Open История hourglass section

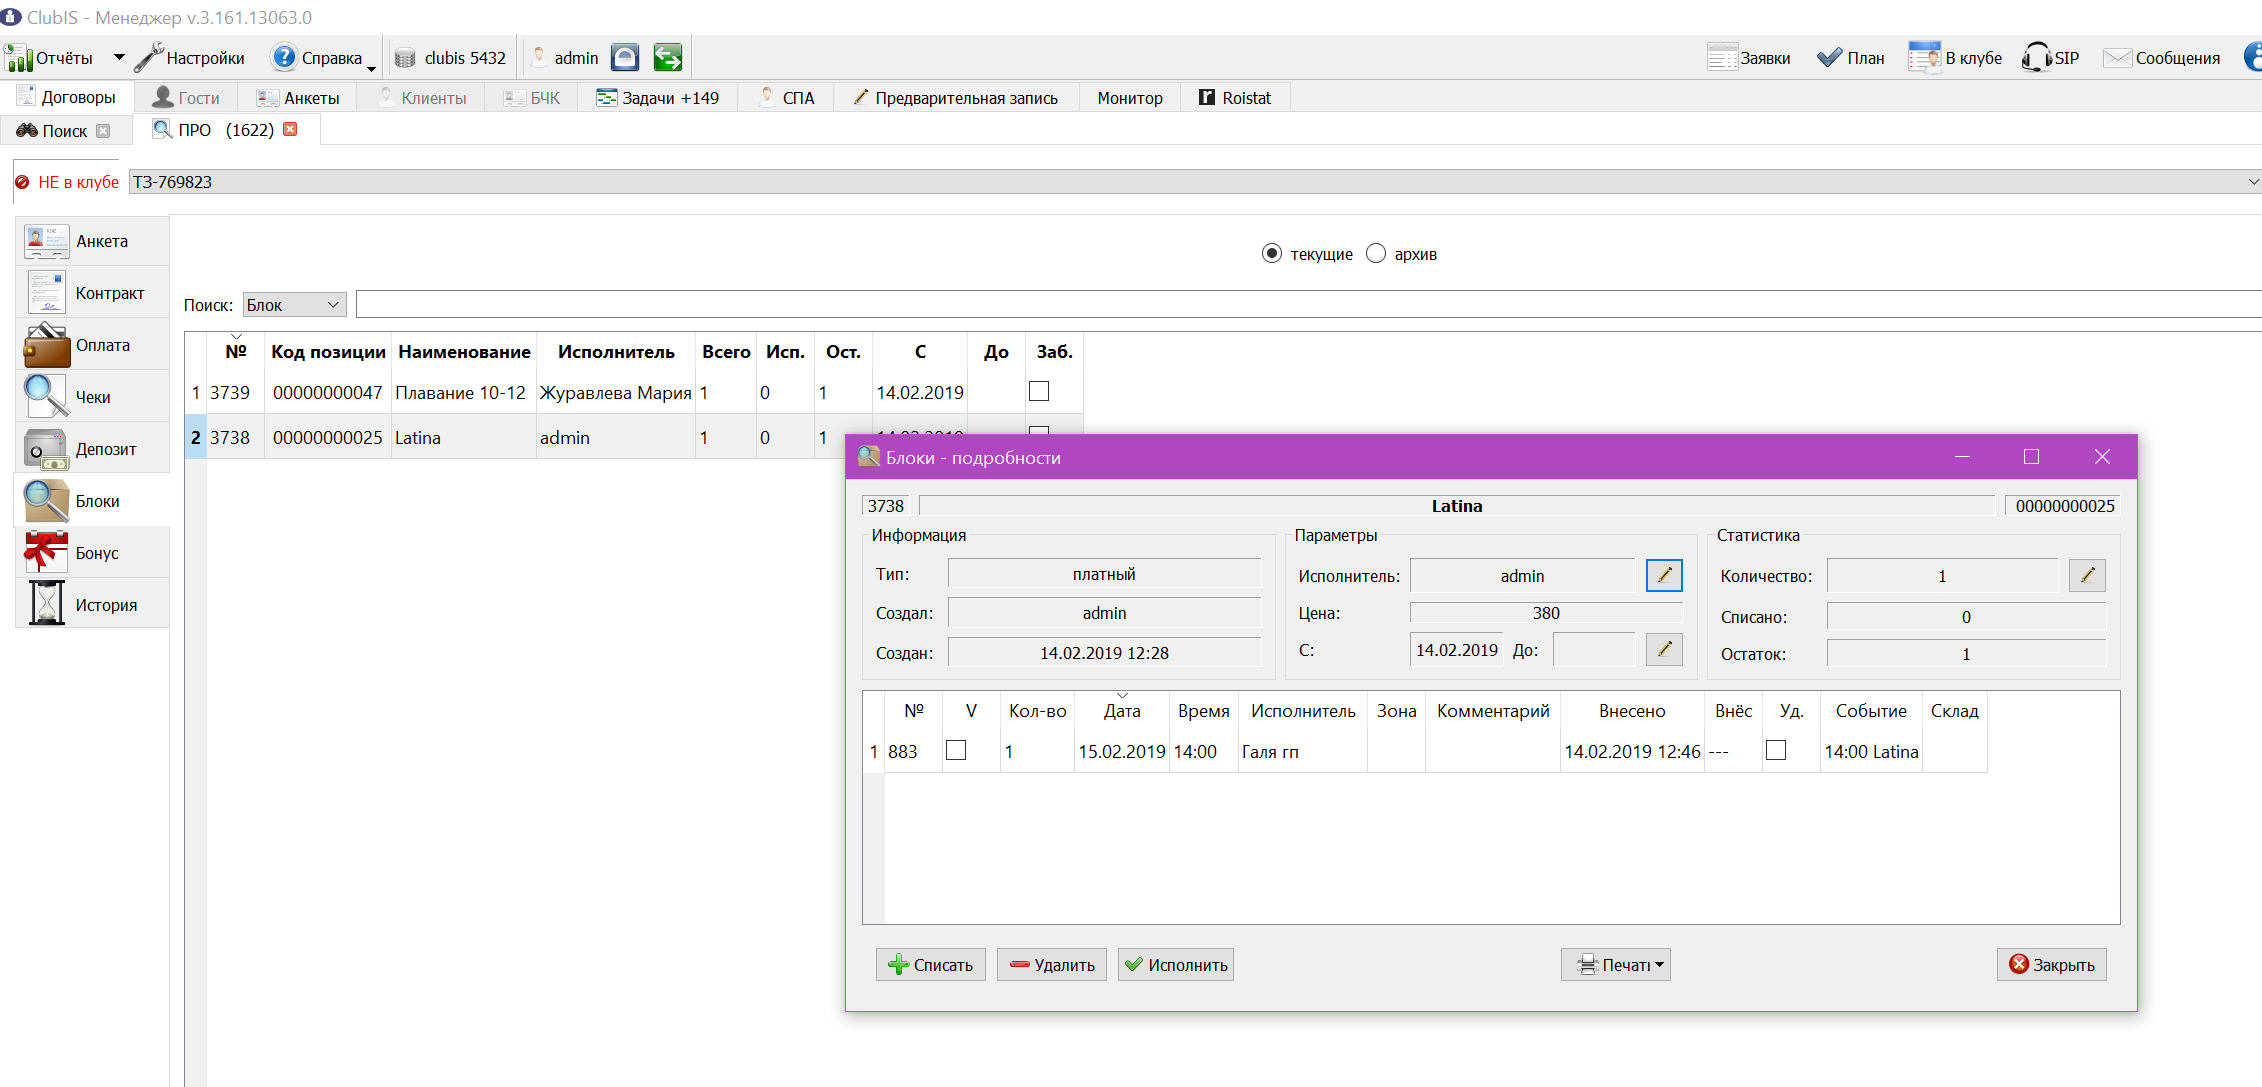coord(92,605)
